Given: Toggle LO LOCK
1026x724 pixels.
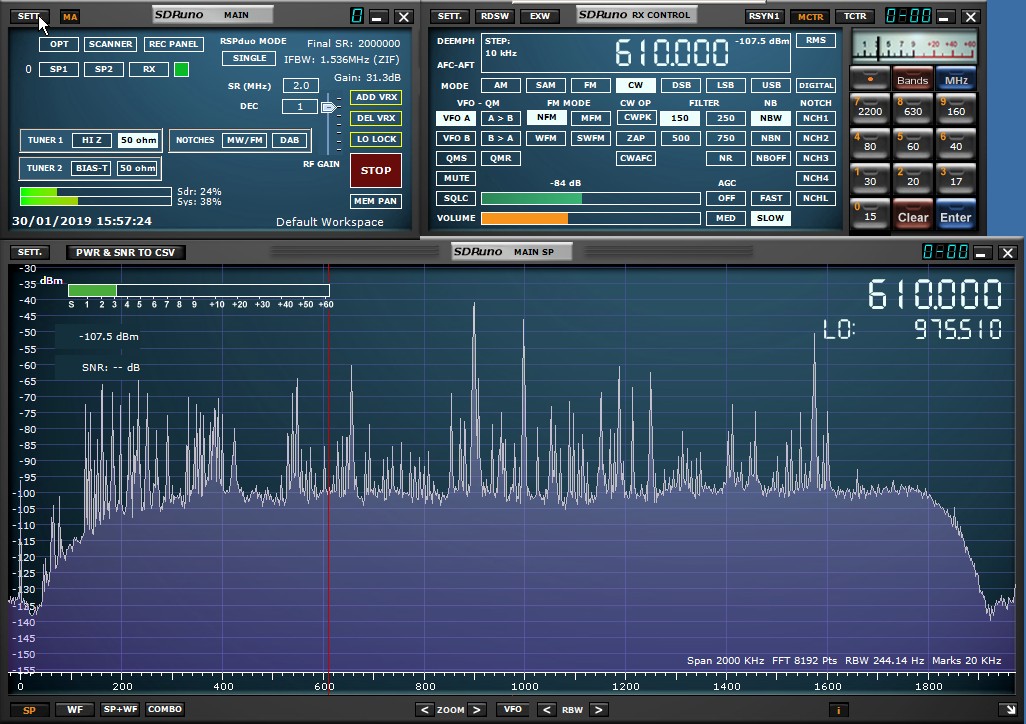Looking at the screenshot, I should coord(376,139).
